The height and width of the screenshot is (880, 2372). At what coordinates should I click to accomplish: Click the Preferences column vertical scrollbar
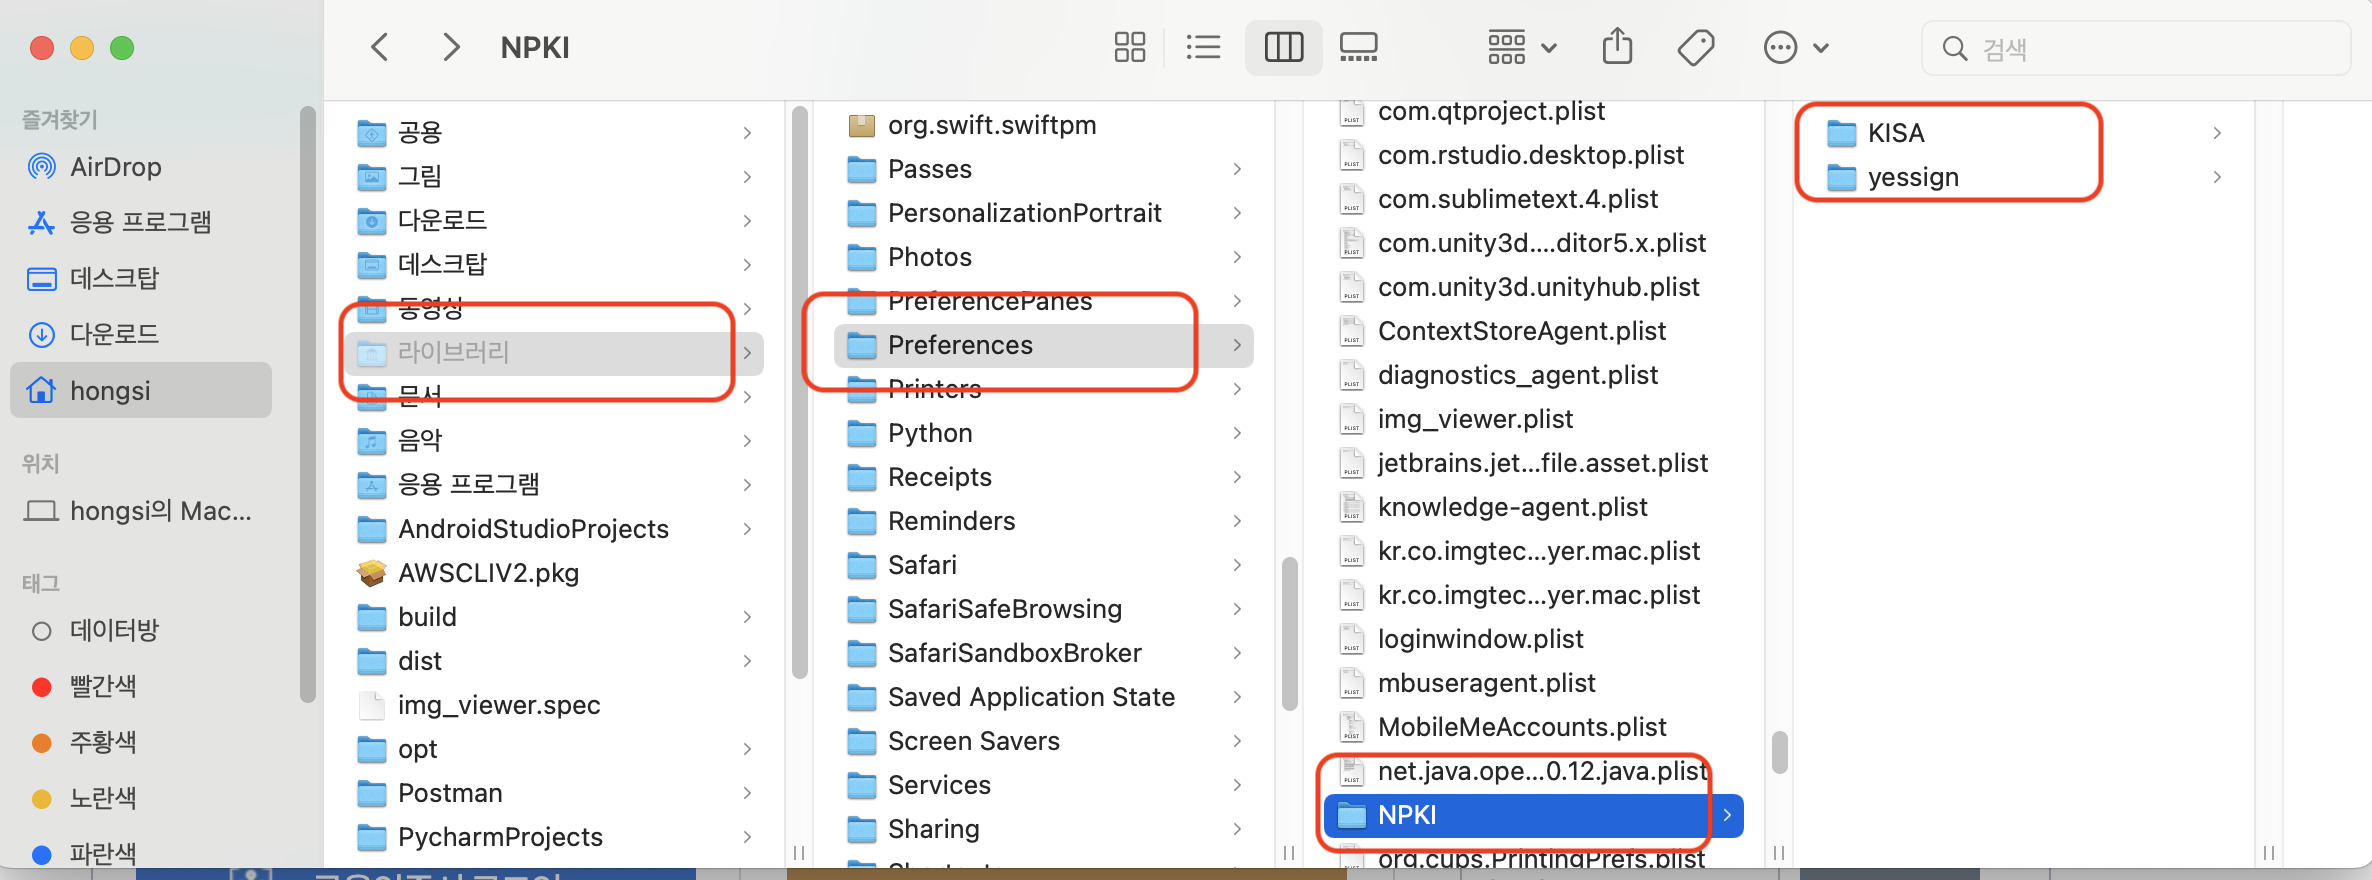1779,752
